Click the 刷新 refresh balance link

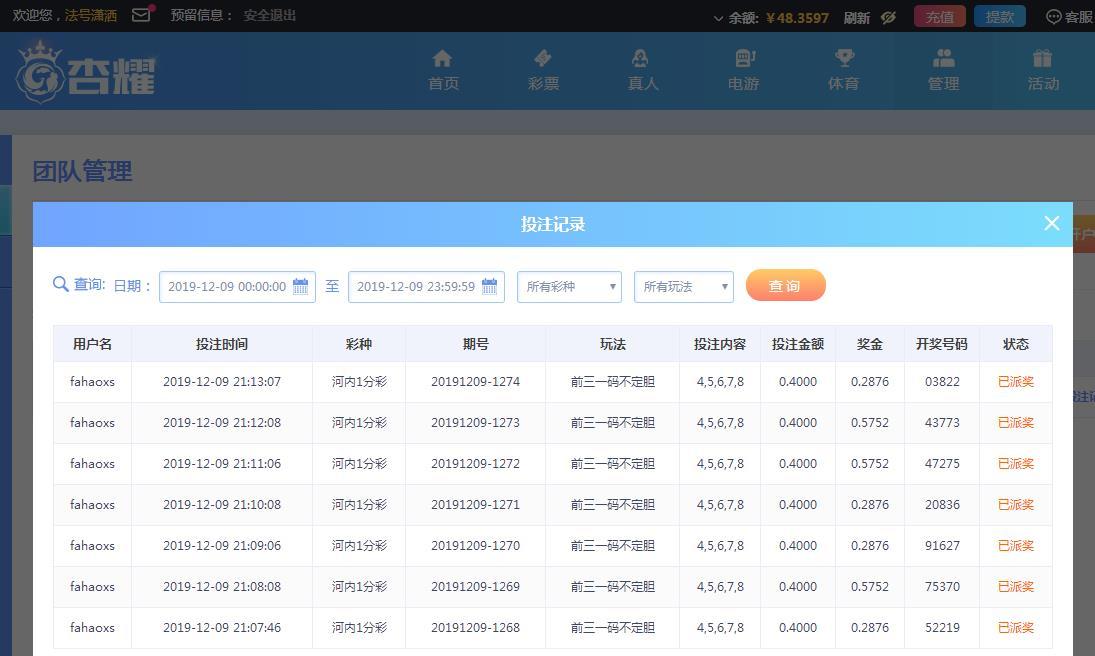(856, 17)
